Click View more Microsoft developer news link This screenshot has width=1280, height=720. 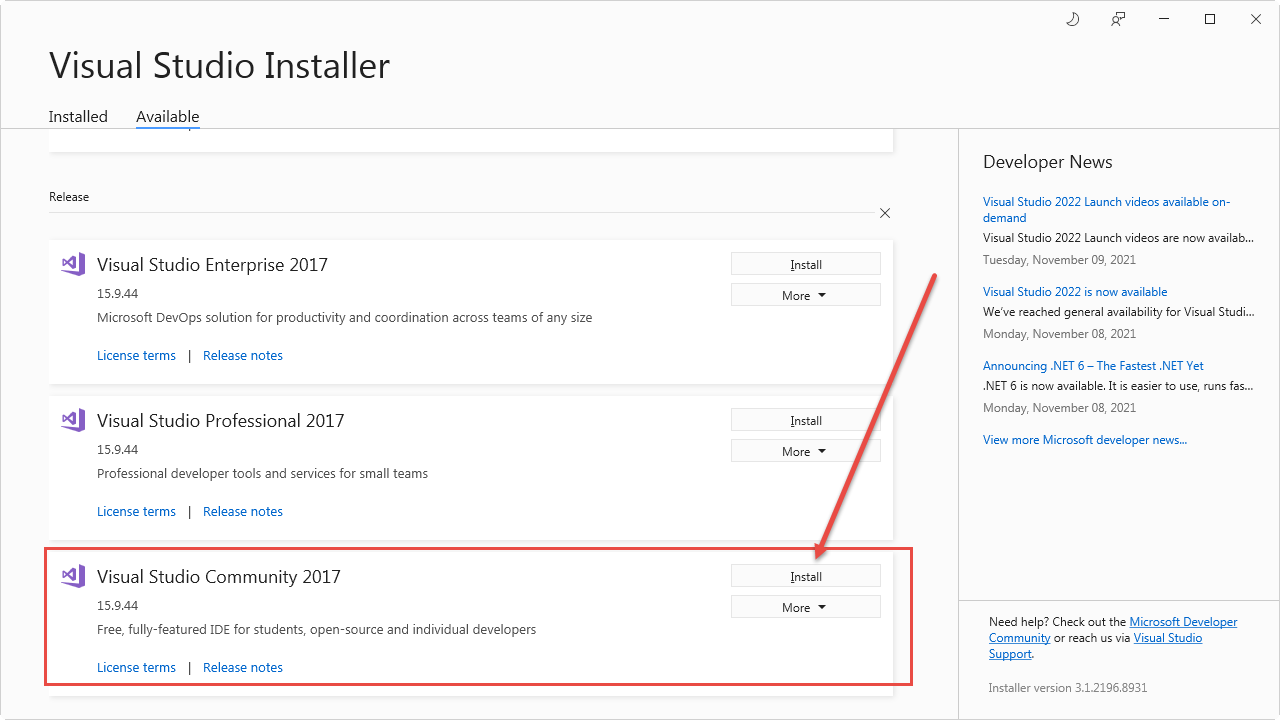1085,440
